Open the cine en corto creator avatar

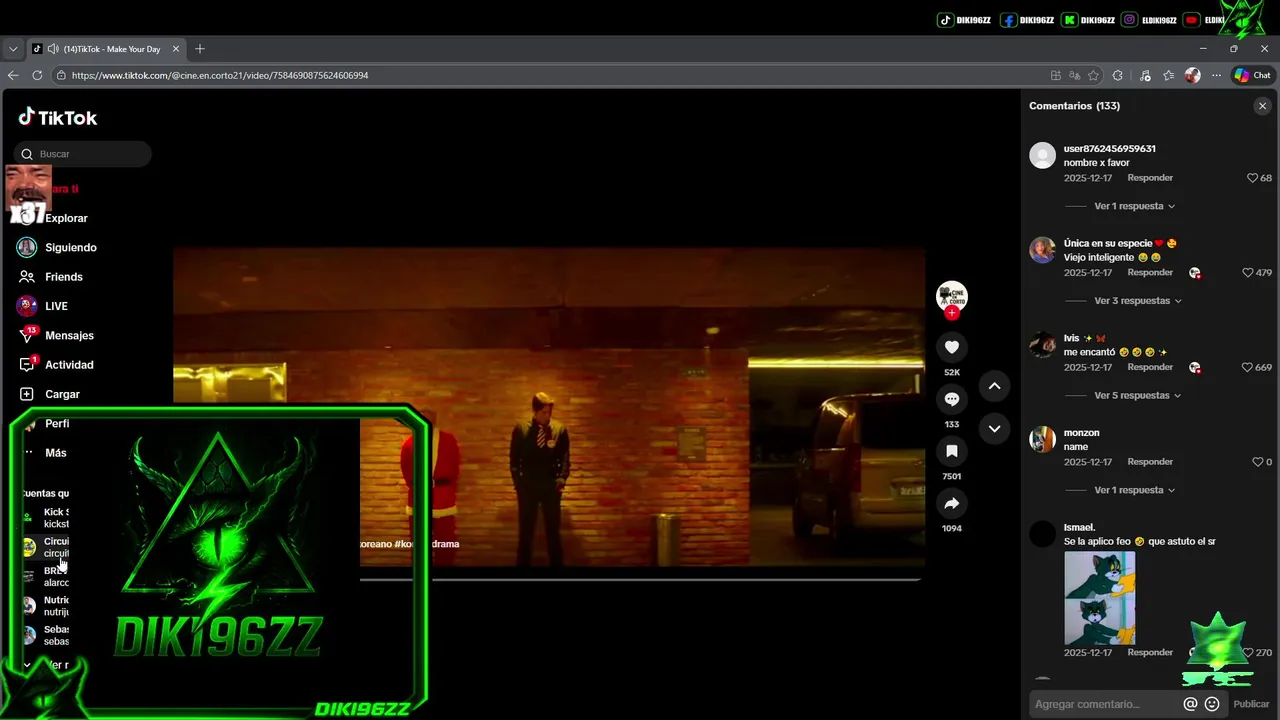coord(951,295)
